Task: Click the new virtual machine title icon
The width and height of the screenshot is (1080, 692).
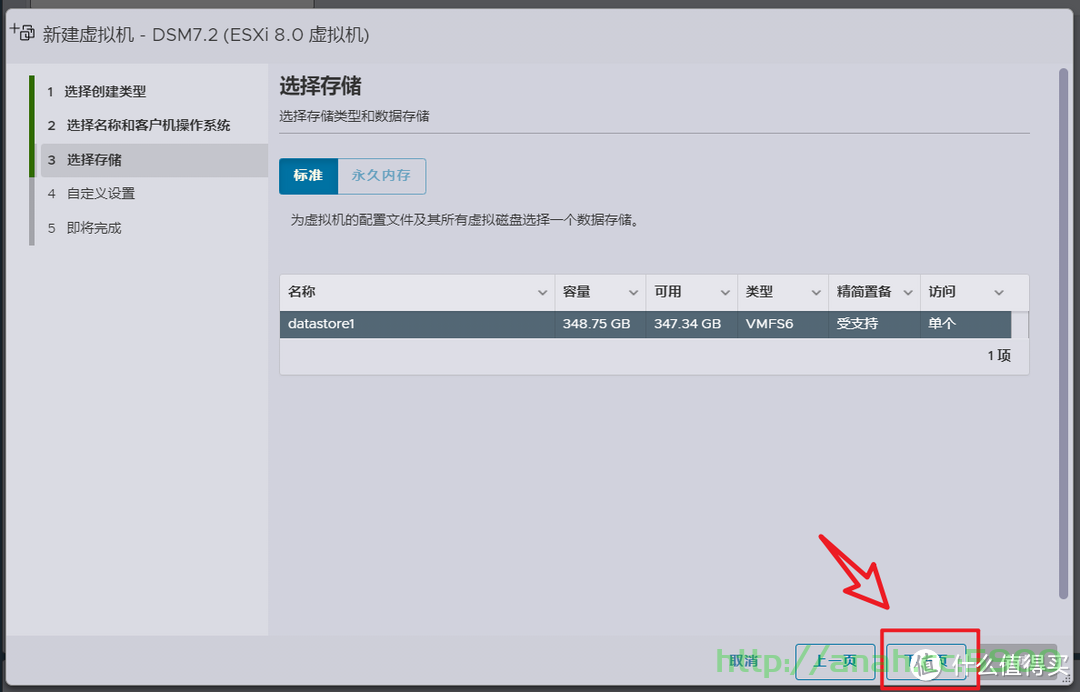Action: coord(22,32)
